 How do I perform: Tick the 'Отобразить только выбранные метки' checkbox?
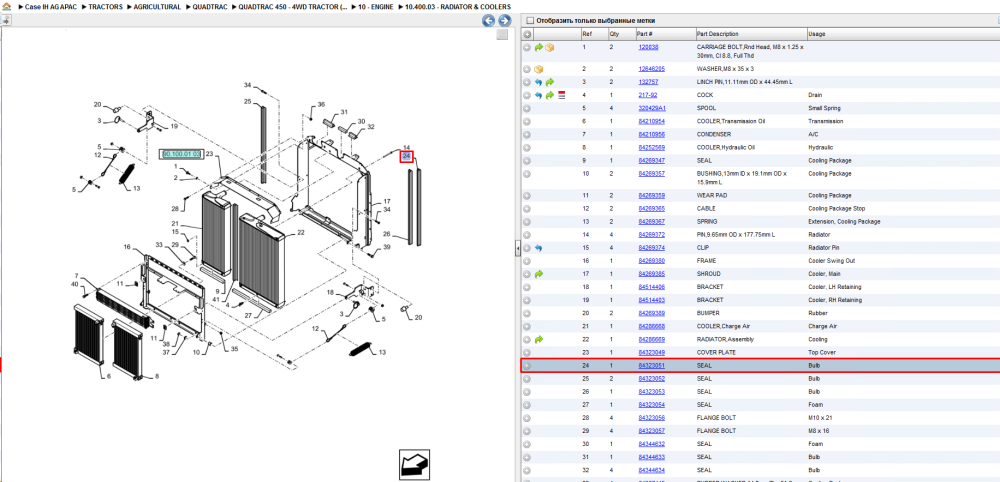[x=529, y=20]
